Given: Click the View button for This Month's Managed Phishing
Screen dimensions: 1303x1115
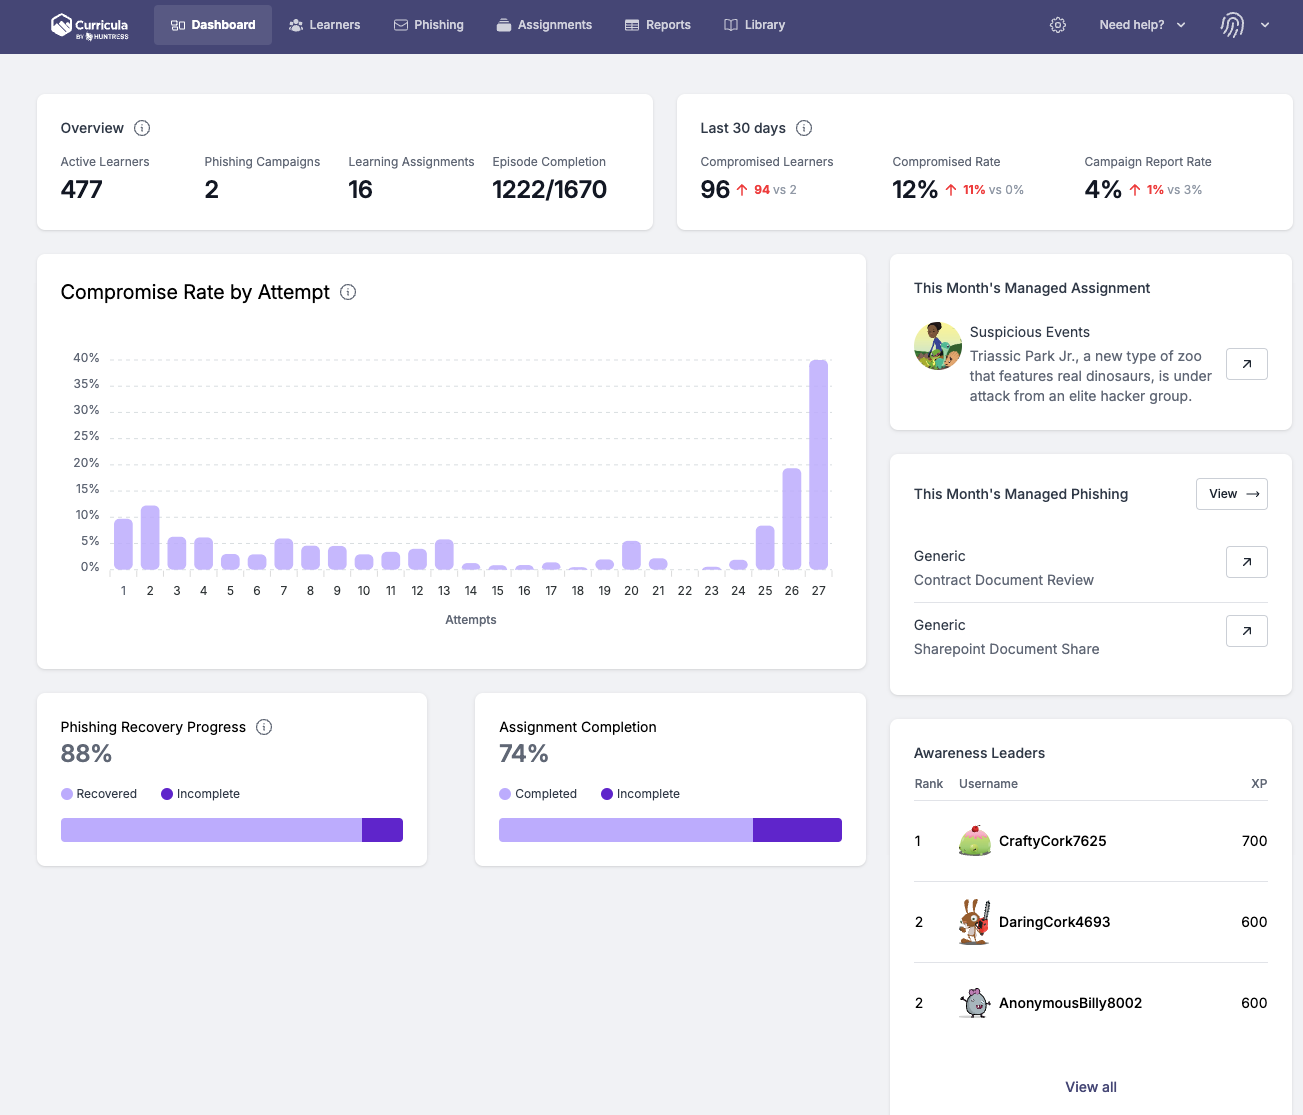Looking at the screenshot, I should coord(1231,493).
